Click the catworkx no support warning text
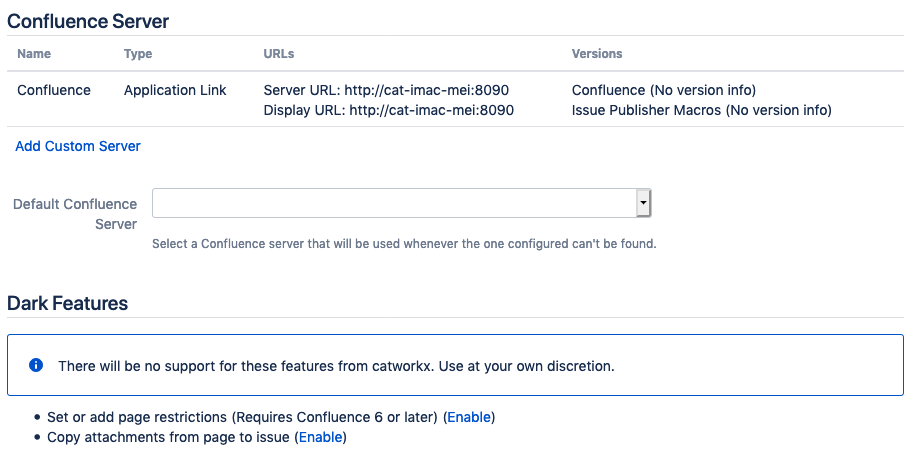 336,366
